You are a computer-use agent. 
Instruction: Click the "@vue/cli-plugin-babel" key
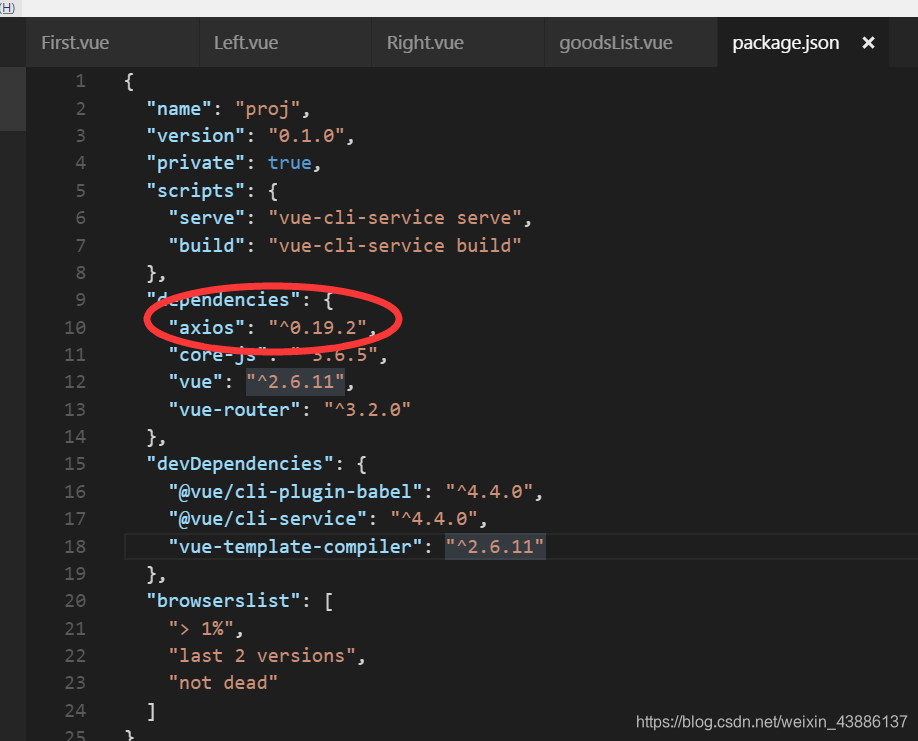point(296,491)
